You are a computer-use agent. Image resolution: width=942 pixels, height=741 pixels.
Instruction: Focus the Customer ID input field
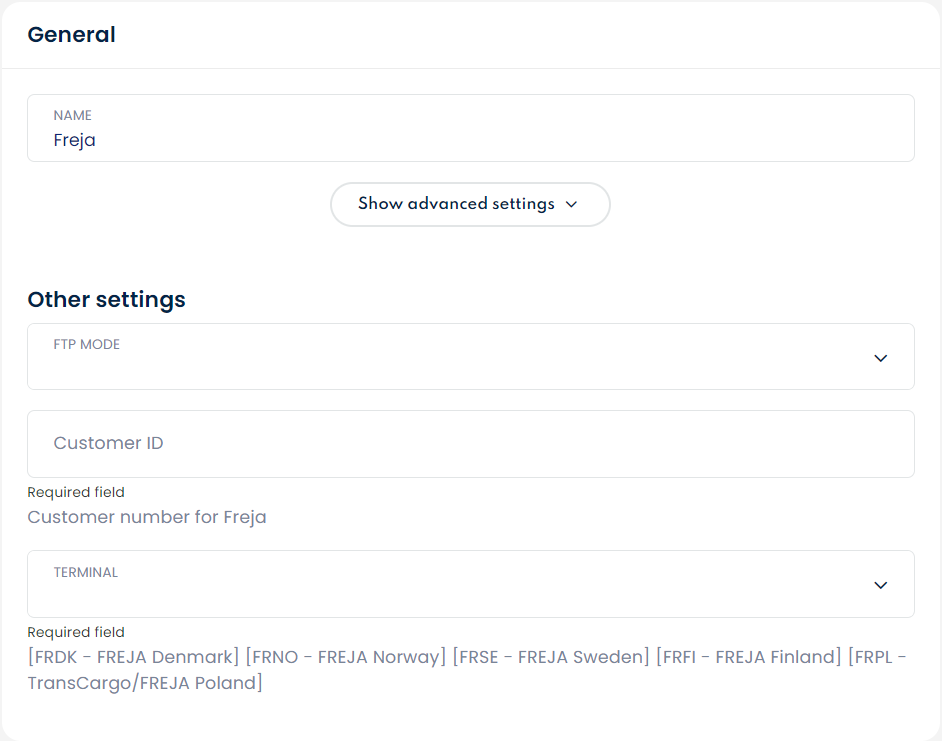click(x=470, y=444)
